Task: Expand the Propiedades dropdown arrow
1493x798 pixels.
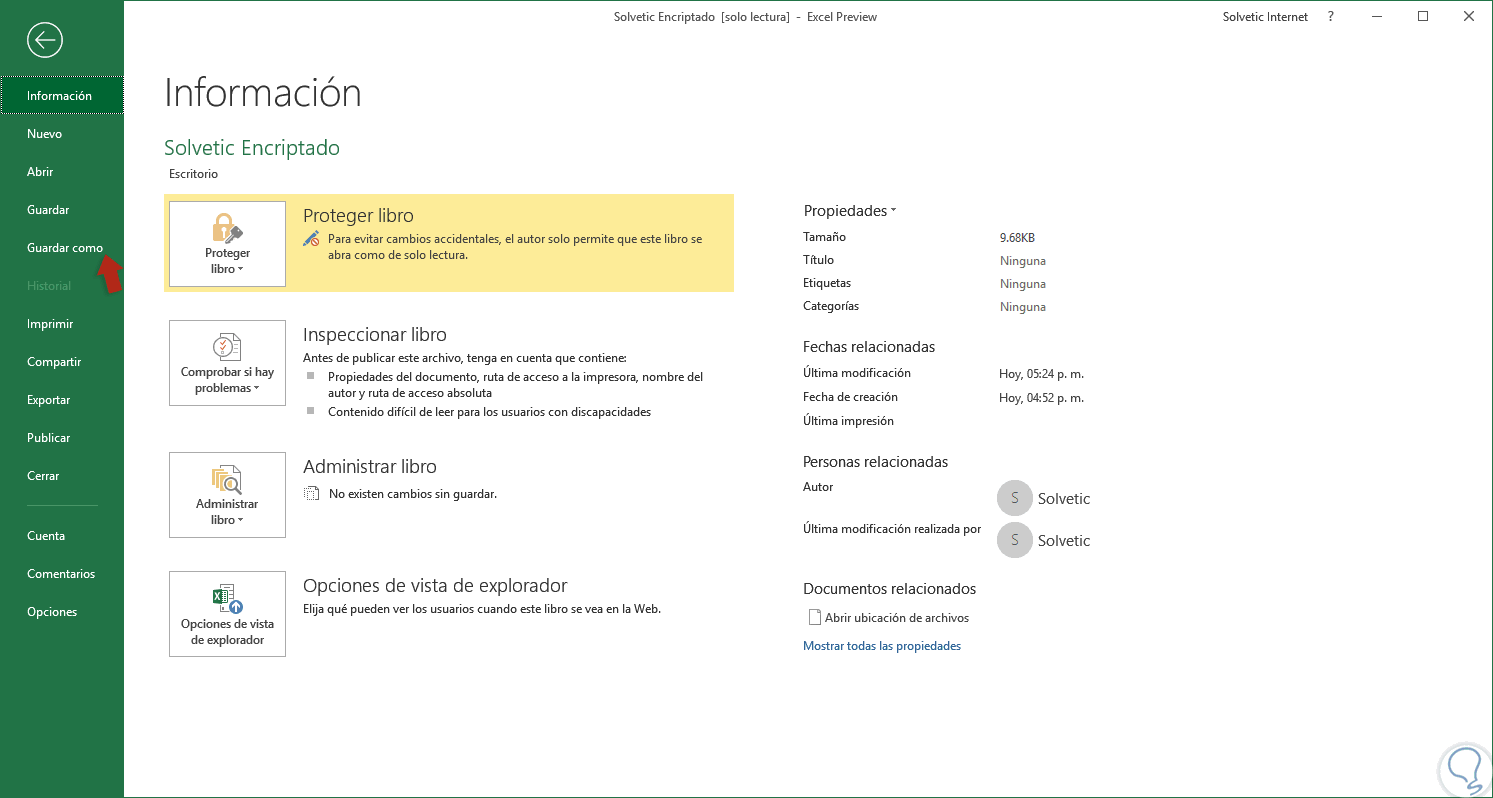Action: (x=893, y=211)
